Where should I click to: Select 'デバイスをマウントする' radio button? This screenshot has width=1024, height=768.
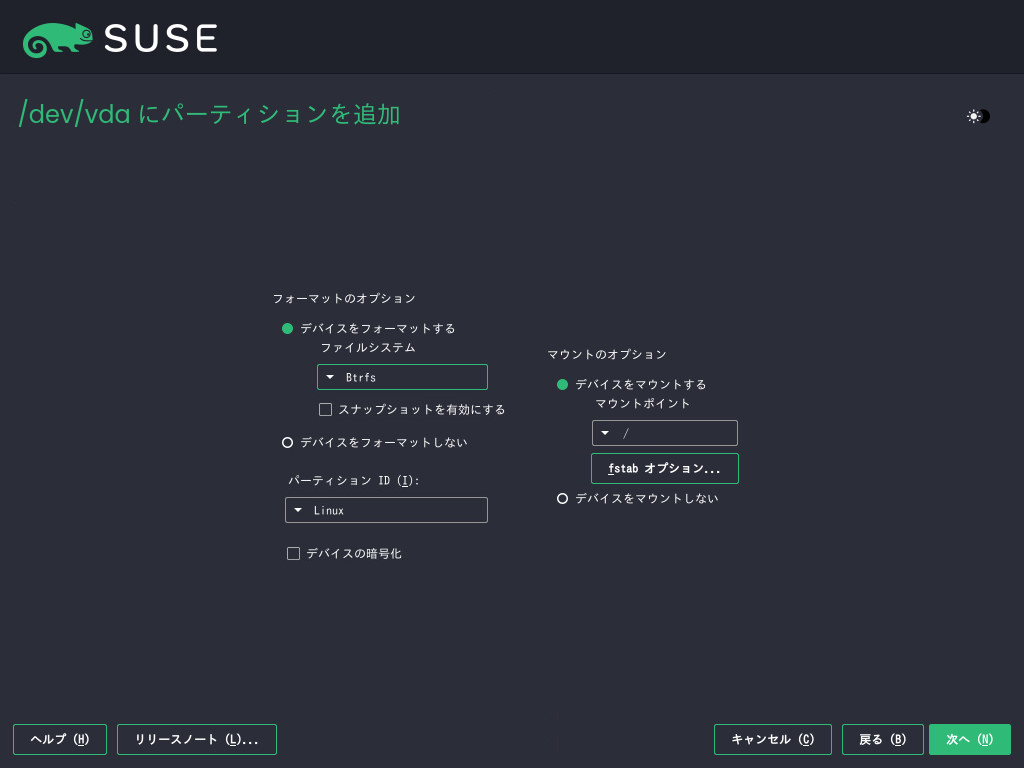(562, 385)
